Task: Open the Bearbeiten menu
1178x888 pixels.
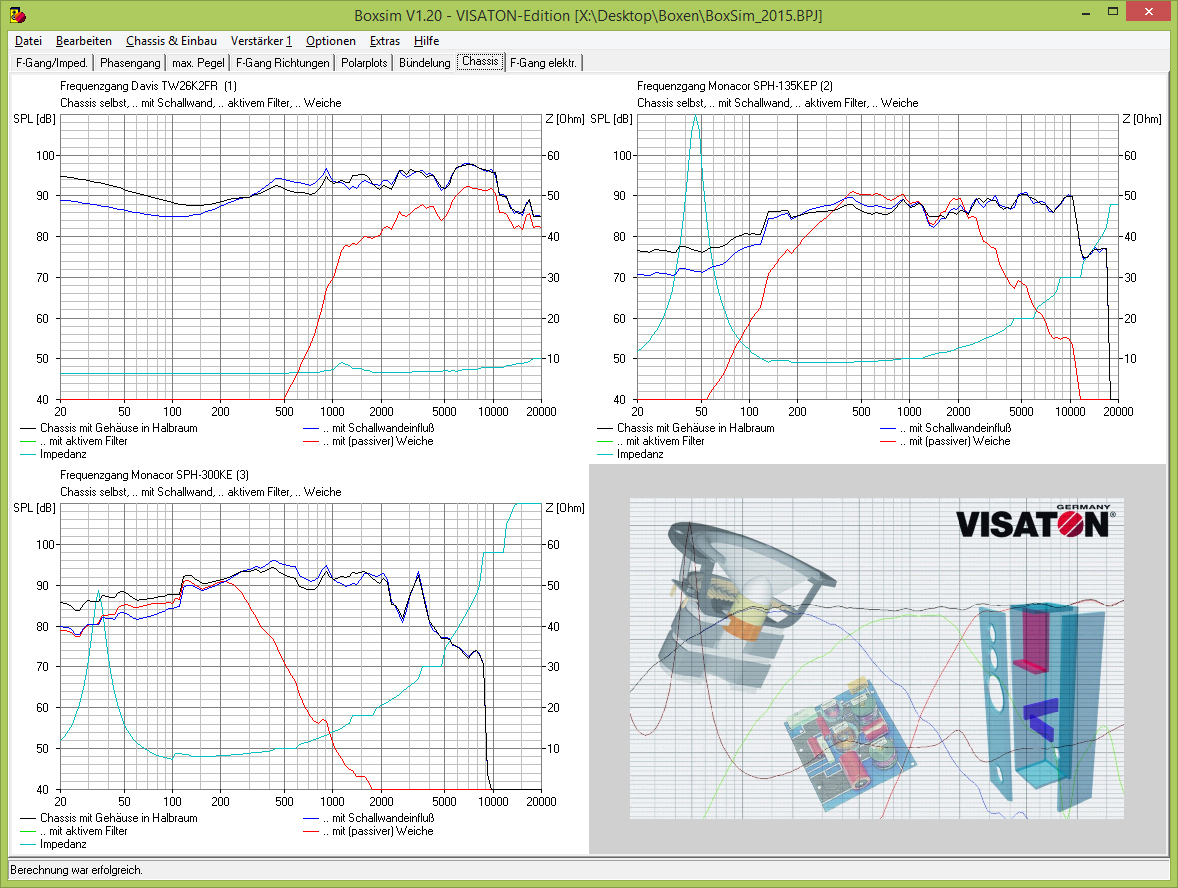Action: click(x=84, y=41)
